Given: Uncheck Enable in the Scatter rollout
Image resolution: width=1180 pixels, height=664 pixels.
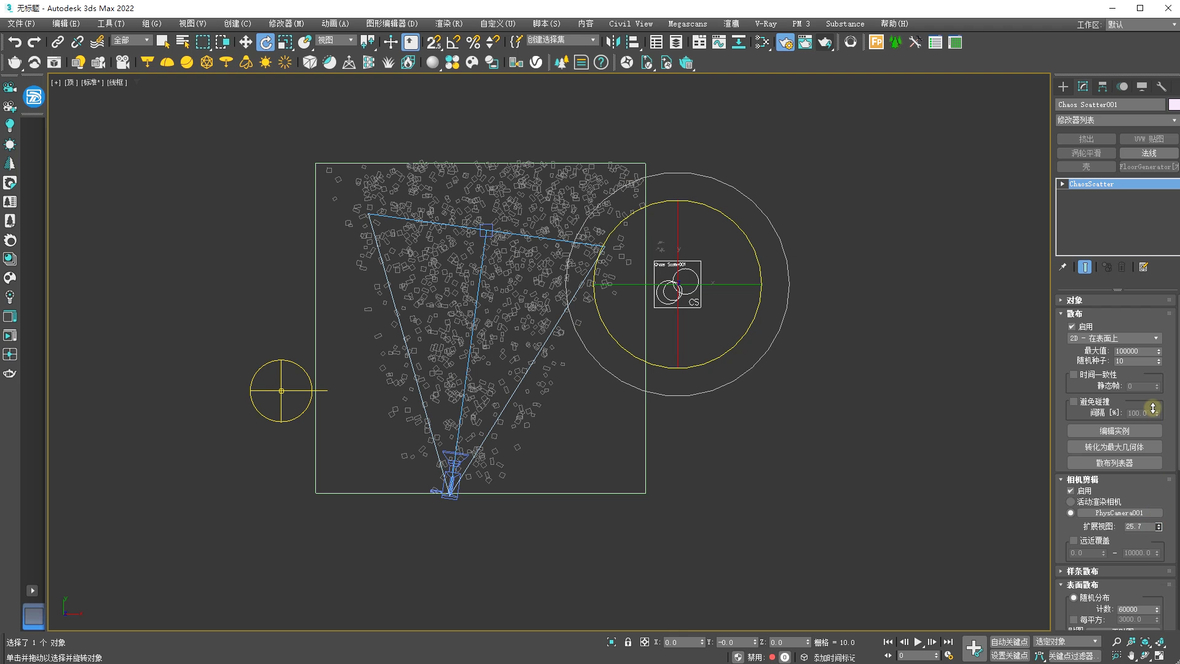Looking at the screenshot, I should (x=1072, y=326).
